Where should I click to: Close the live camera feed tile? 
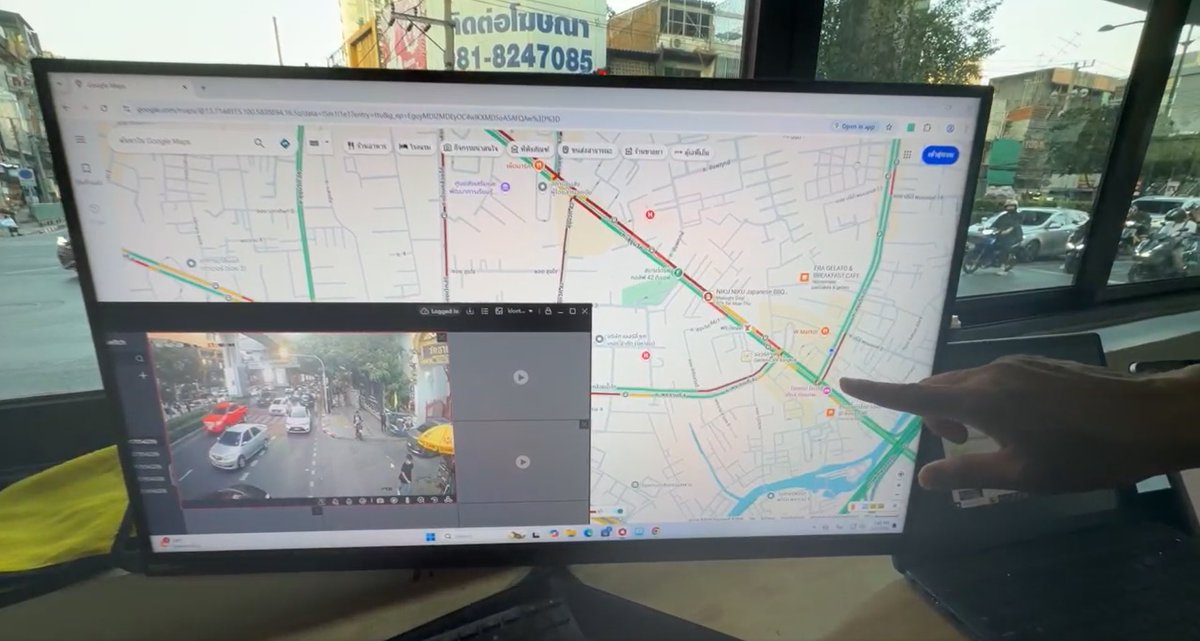442,337
